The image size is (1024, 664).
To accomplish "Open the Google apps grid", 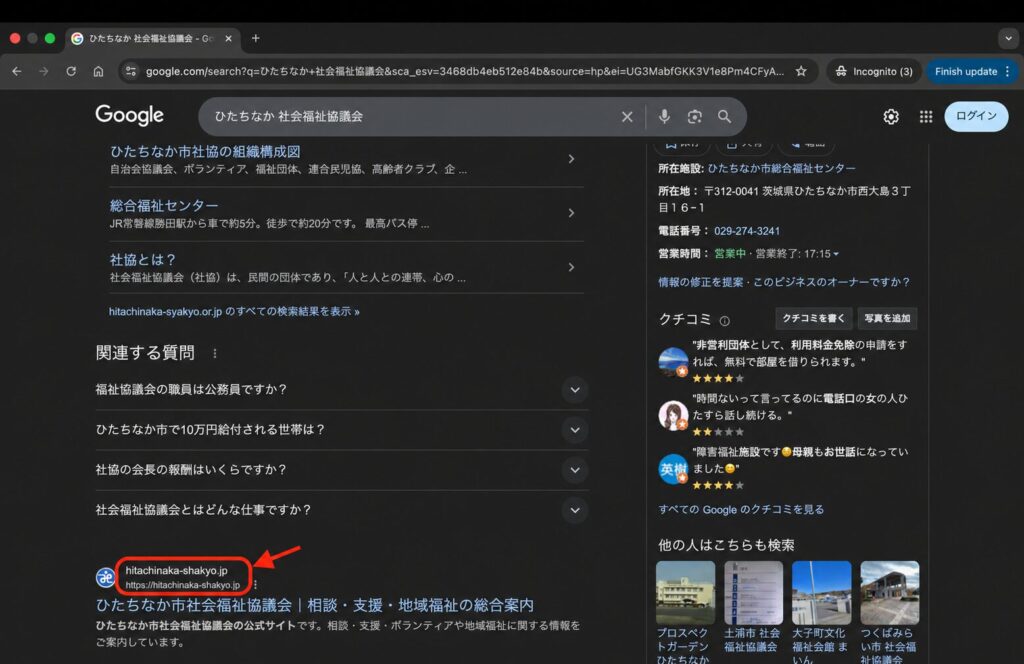I will [x=926, y=116].
